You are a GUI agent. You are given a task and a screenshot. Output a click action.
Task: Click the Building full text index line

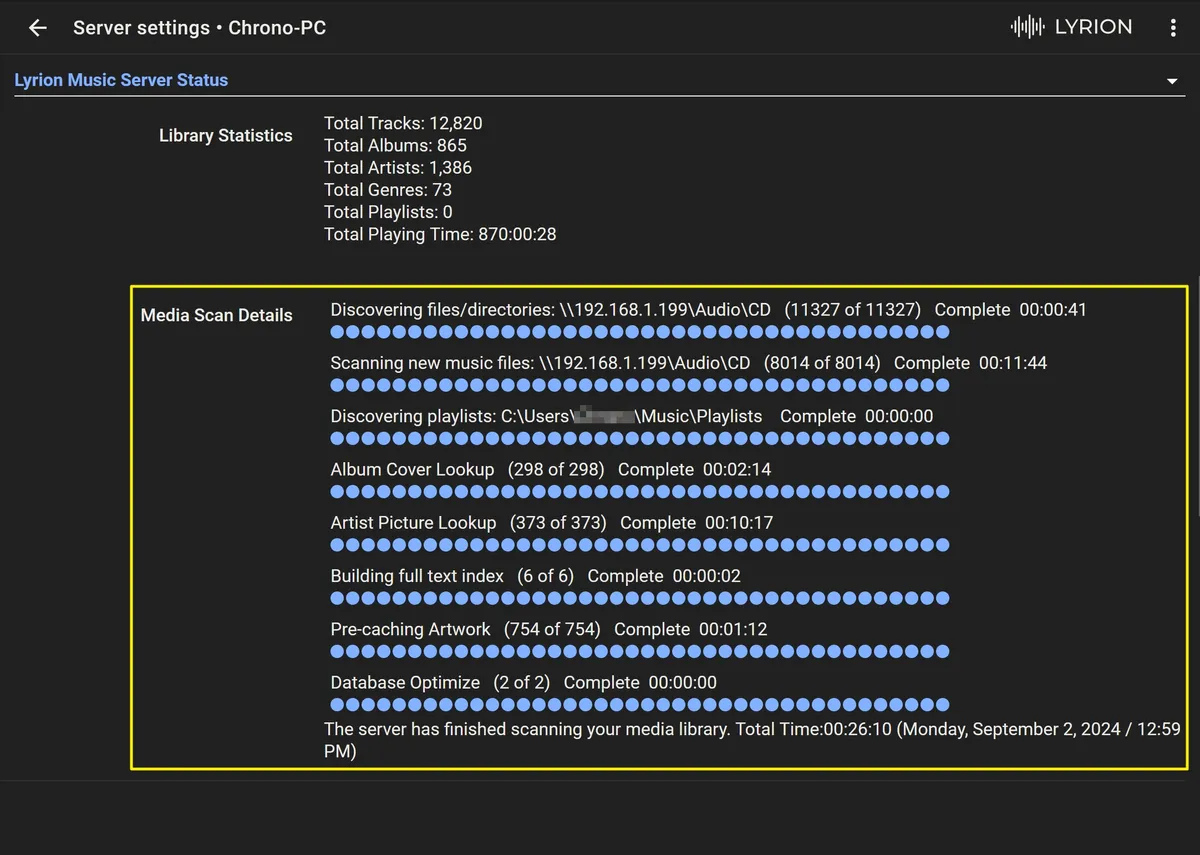[536, 576]
